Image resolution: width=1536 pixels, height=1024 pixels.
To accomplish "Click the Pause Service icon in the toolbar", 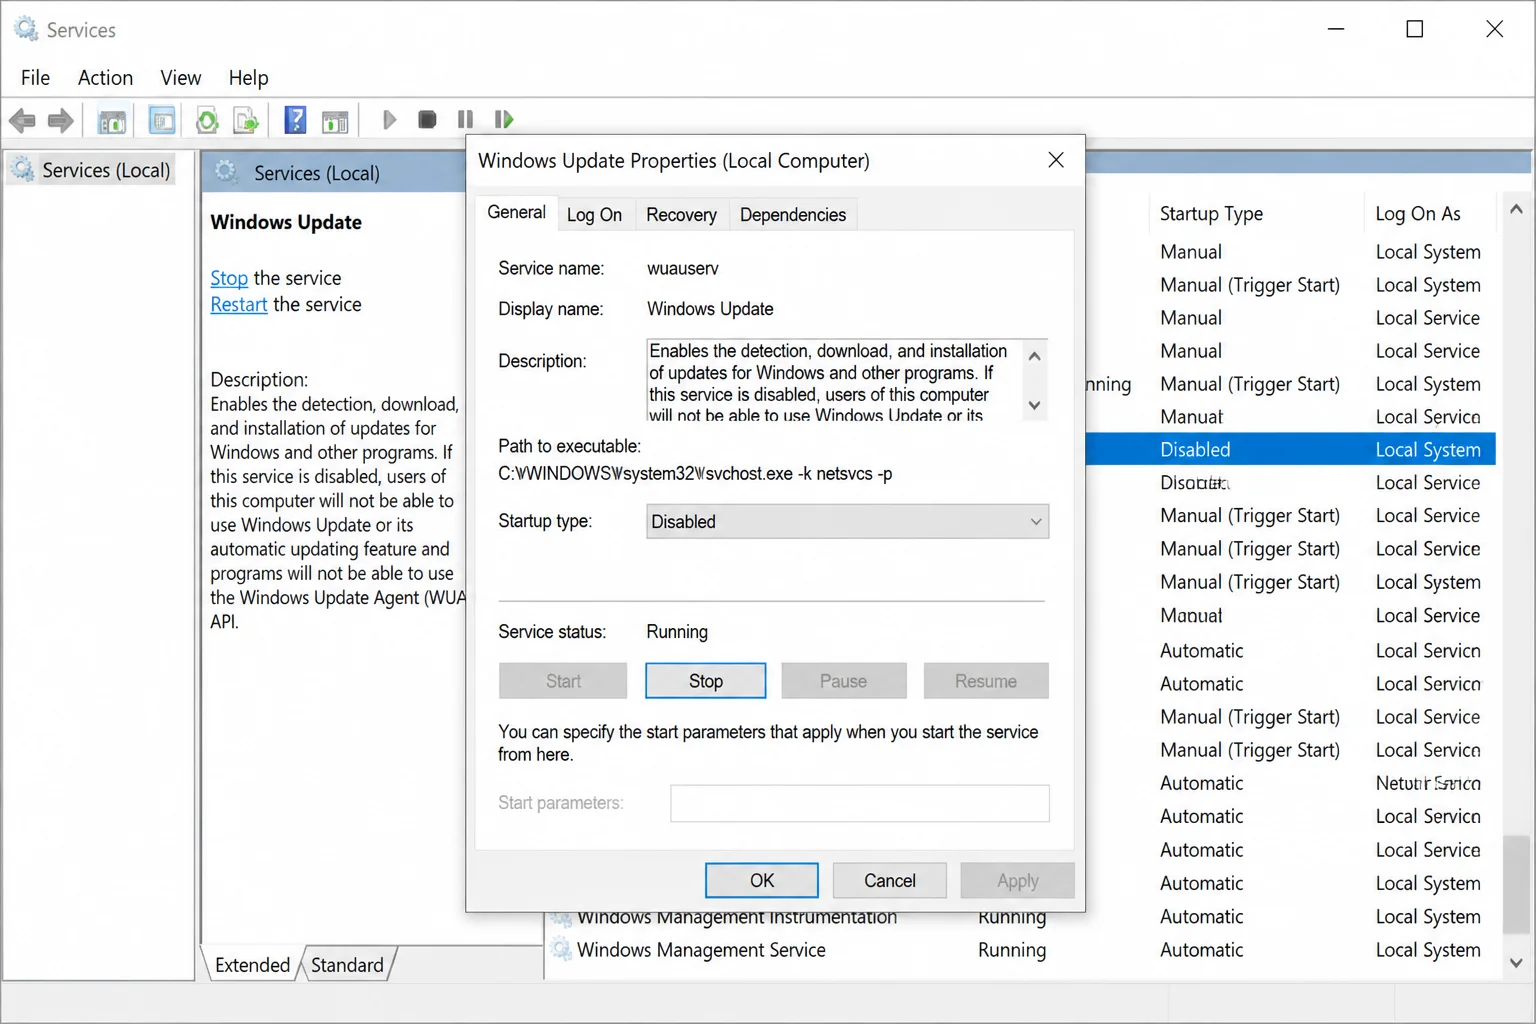I will 465,120.
